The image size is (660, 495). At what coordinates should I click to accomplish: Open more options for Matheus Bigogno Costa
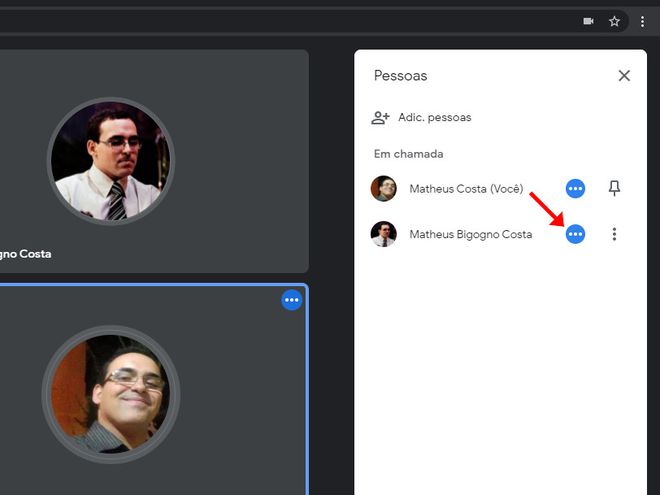tap(615, 234)
